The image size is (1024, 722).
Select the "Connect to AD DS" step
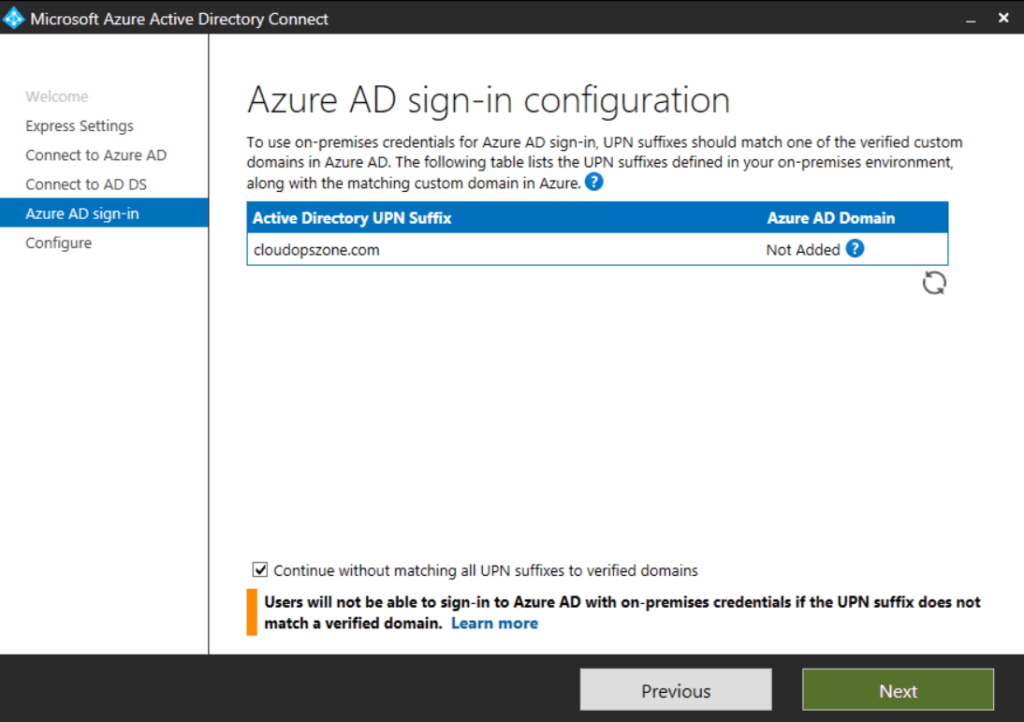point(89,184)
